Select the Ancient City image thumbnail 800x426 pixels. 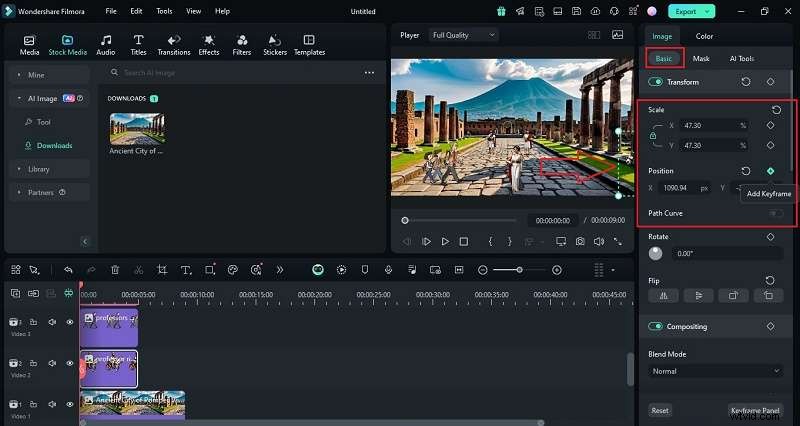(137, 129)
